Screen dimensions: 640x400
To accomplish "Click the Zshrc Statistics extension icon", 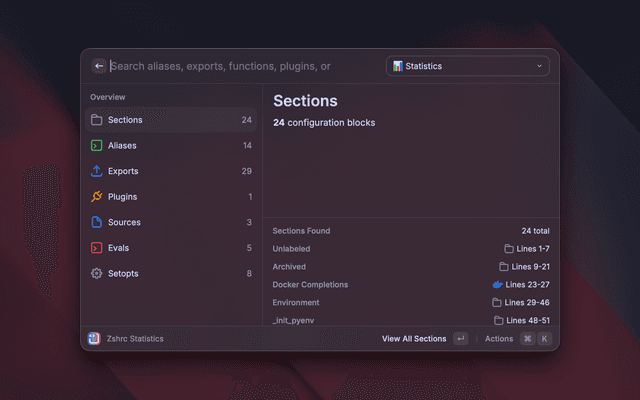I will pos(94,339).
